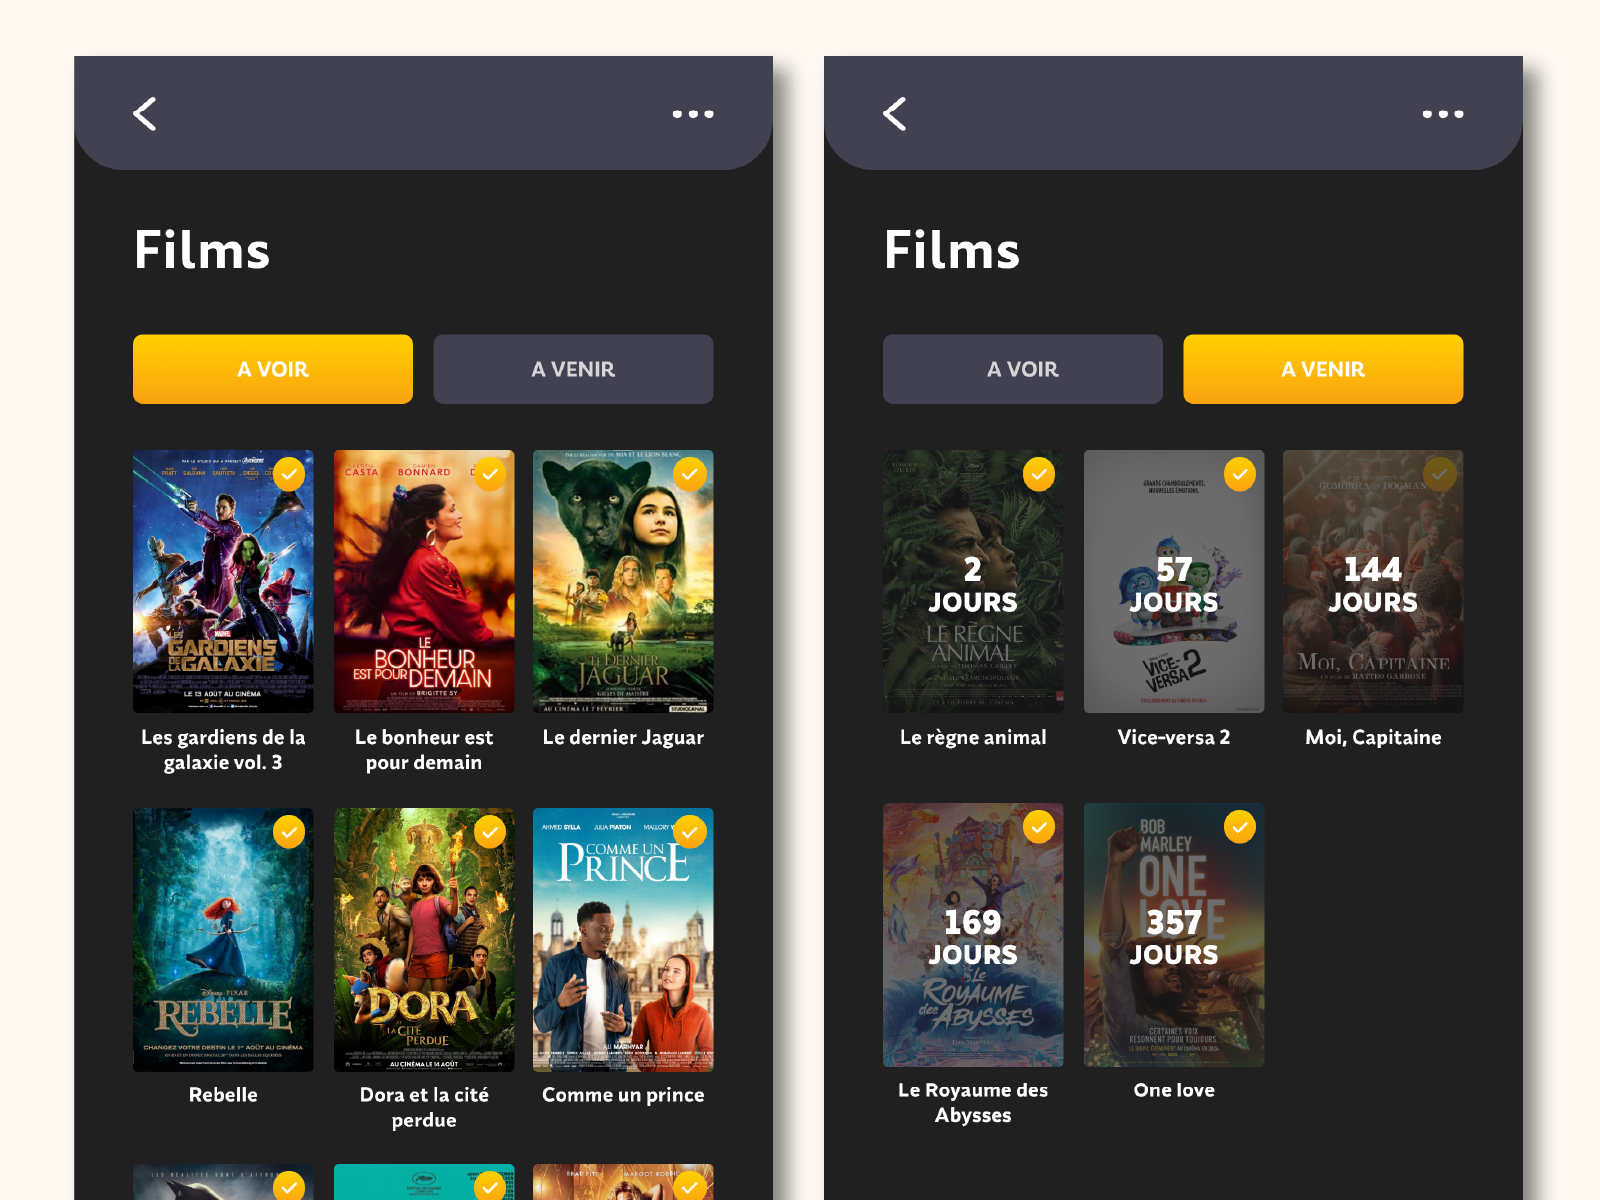This screenshot has height=1200, width=1600.
Task: Uncheck the Les gardiens de la galaxie checkmark
Action: (289, 474)
